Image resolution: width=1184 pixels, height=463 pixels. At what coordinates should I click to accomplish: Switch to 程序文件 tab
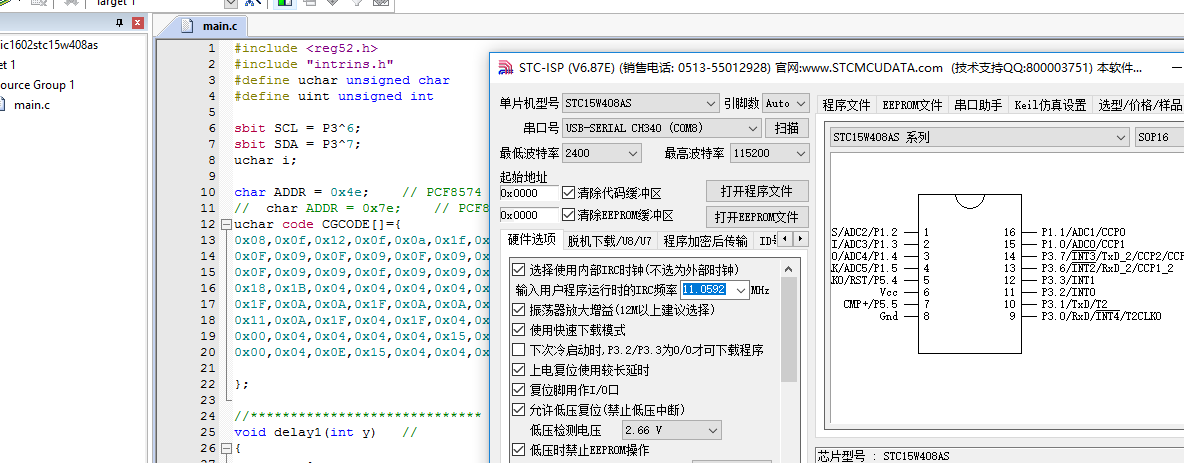coord(846,105)
